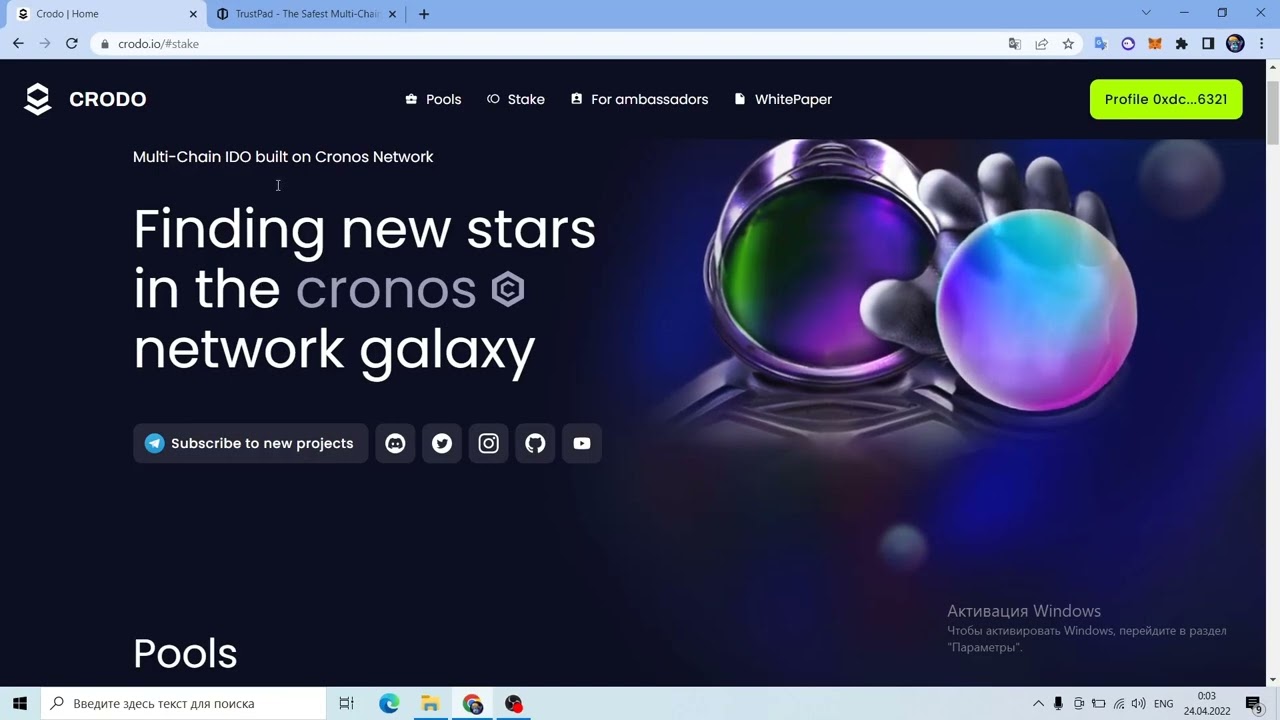1280x720 pixels.
Task: Open Task View on taskbar
Action: coord(346,703)
